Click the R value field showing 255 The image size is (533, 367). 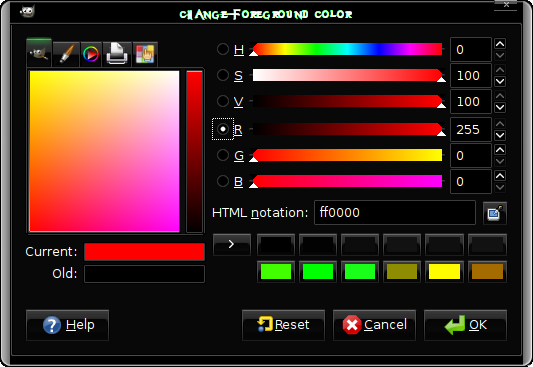point(471,129)
